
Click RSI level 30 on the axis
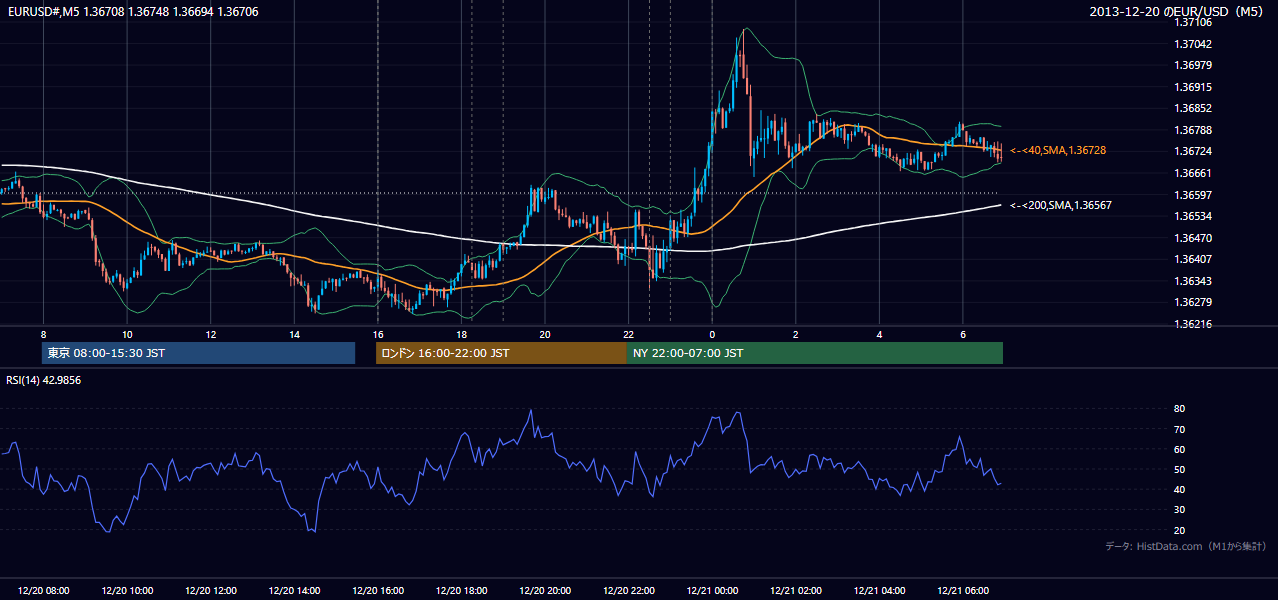click(1180, 510)
